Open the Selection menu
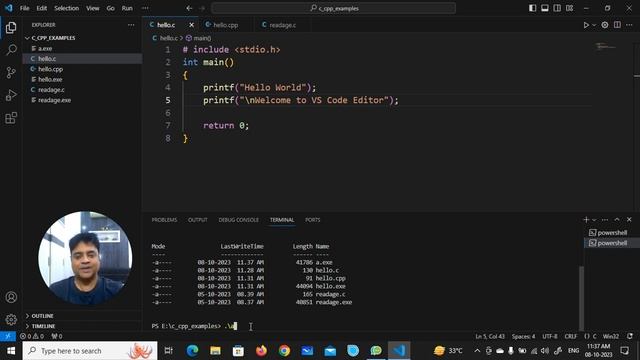Image resolution: width=640 pixels, height=360 pixels. click(67, 8)
